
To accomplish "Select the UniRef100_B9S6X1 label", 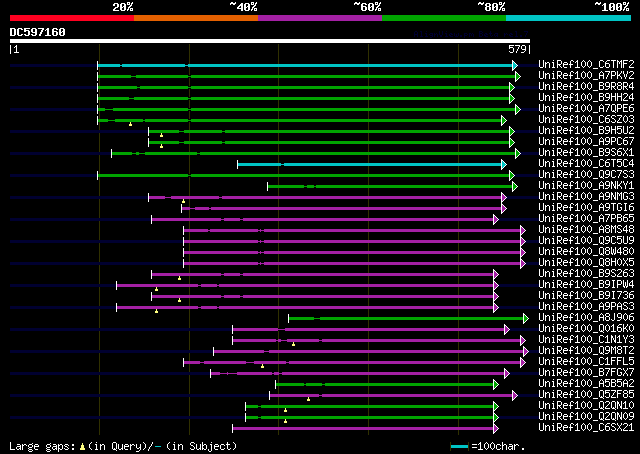I will (x=586, y=153).
